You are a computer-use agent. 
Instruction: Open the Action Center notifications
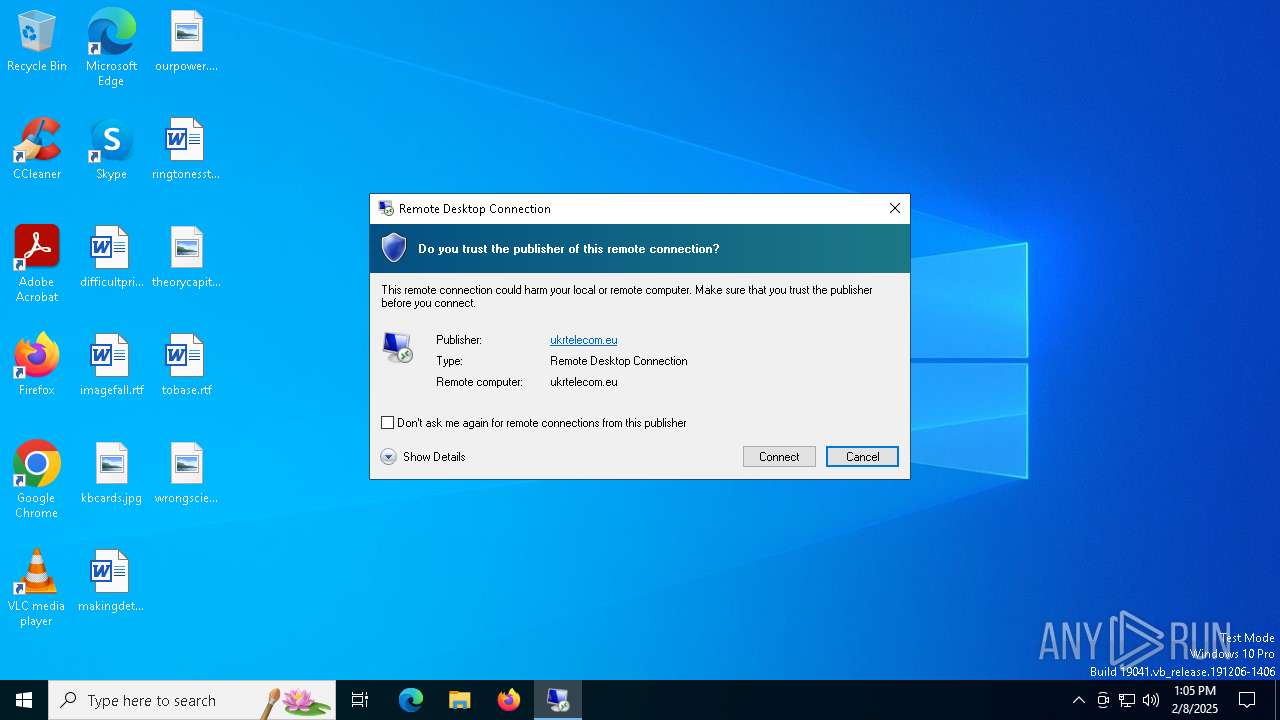1247,700
